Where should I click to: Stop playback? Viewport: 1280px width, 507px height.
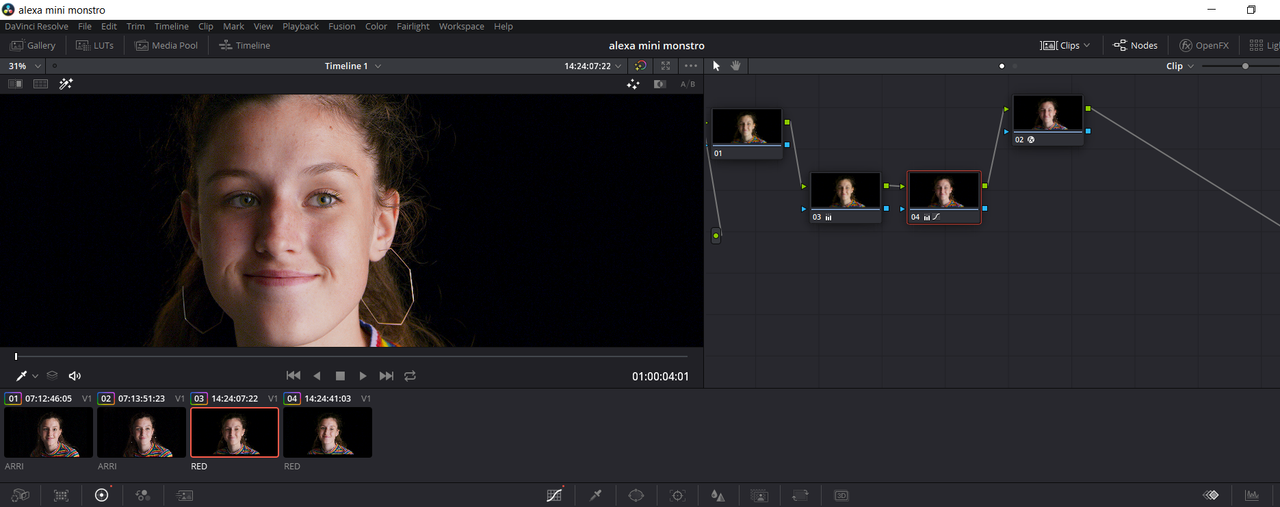(x=340, y=376)
